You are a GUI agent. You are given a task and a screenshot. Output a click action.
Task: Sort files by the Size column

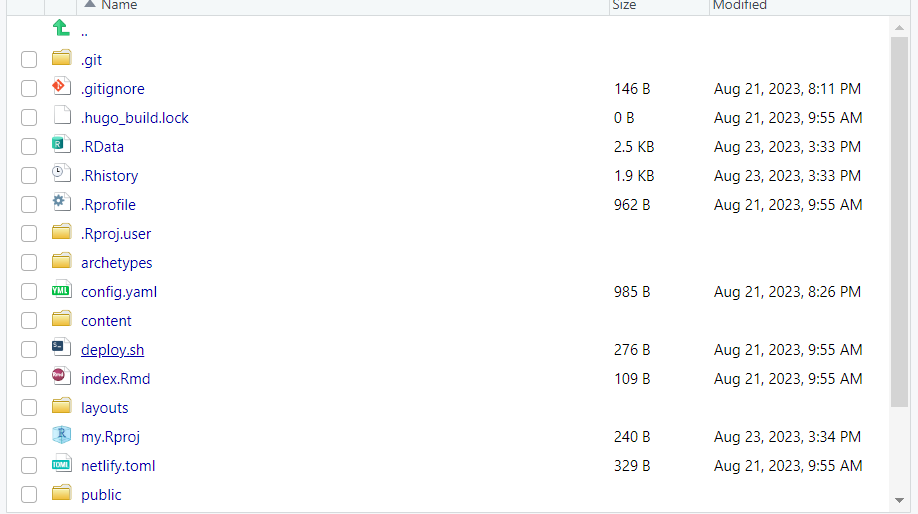(x=624, y=6)
